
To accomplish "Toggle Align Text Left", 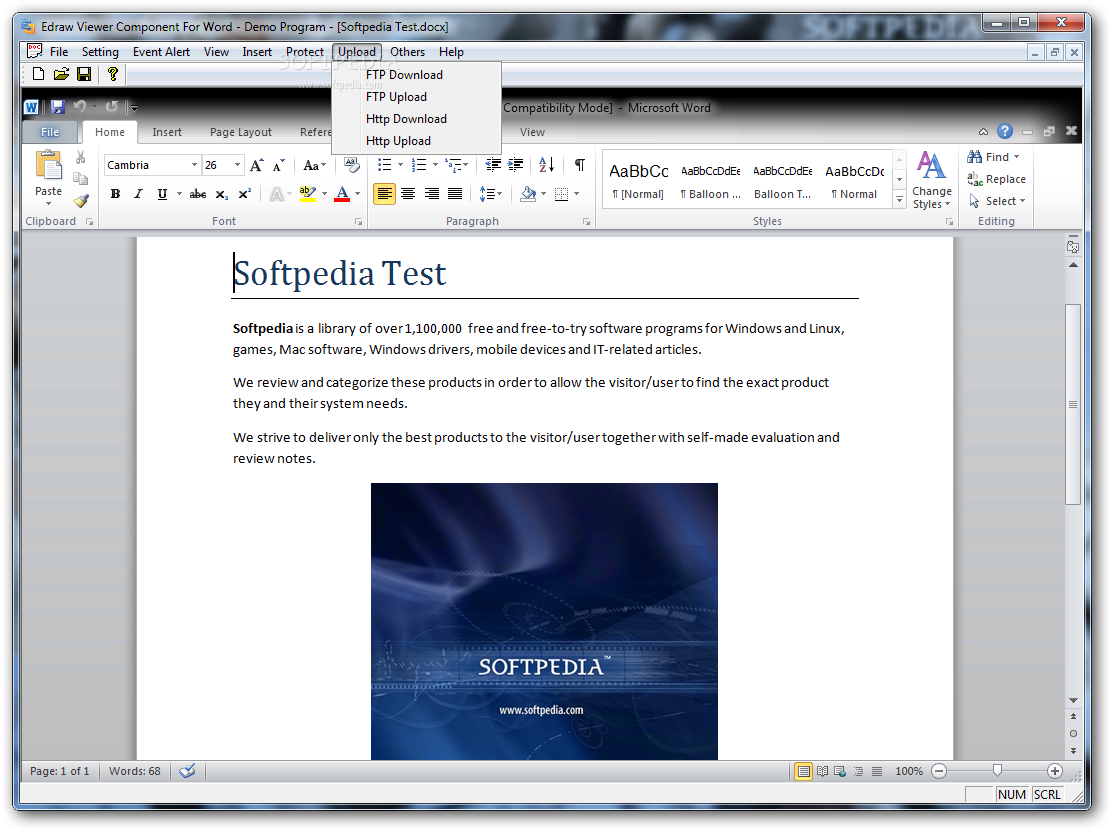I will tap(384, 194).
